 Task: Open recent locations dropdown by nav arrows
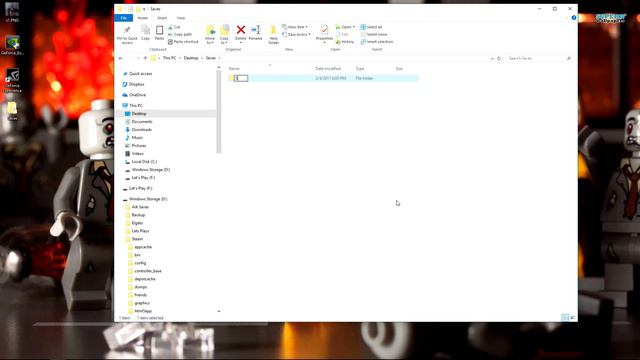click(138, 58)
